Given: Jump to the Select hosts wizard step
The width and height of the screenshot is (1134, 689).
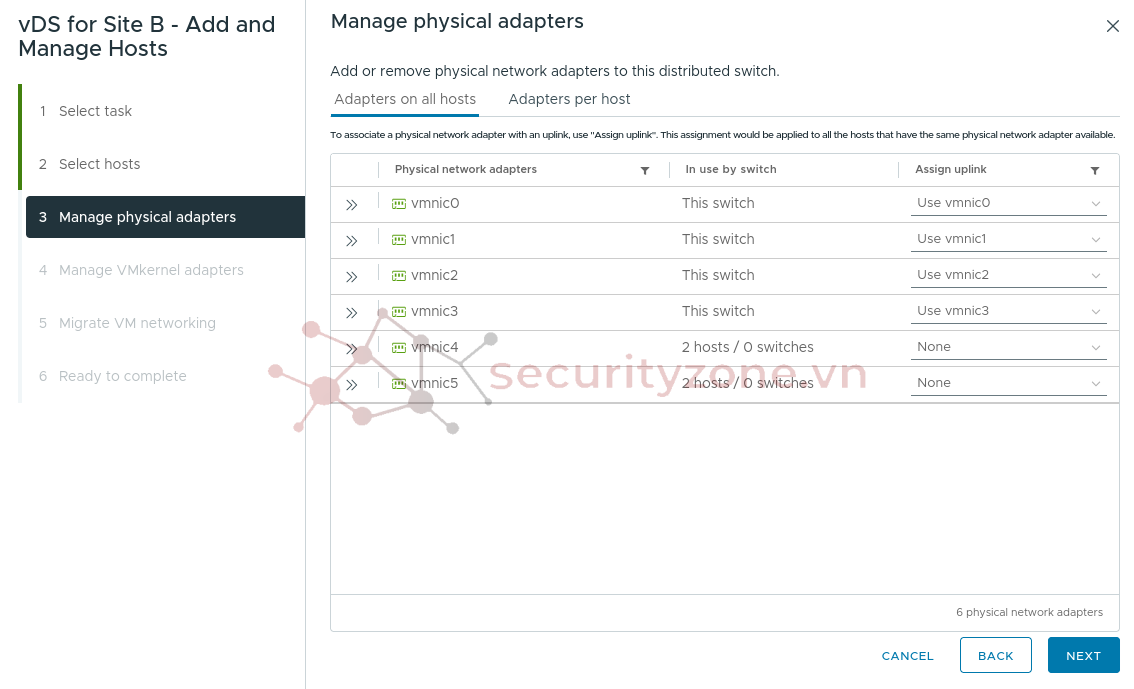Looking at the screenshot, I should click(x=99, y=164).
